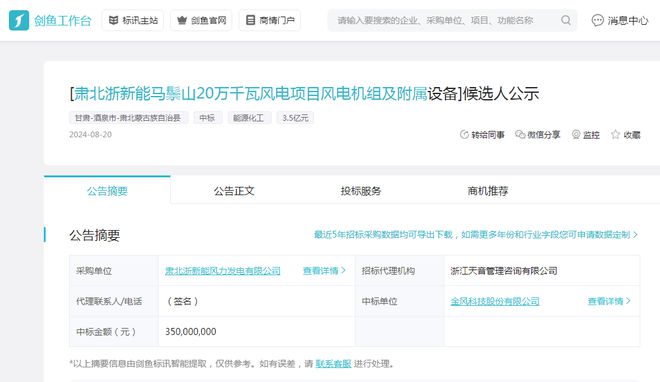Click the 剑鱼官网 crown icon
The image size is (660, 382).
182,20
